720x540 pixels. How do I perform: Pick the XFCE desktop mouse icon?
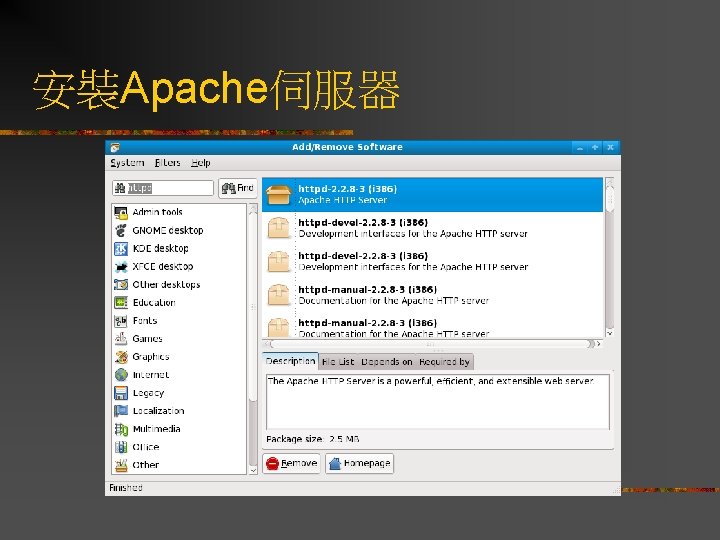121,267
